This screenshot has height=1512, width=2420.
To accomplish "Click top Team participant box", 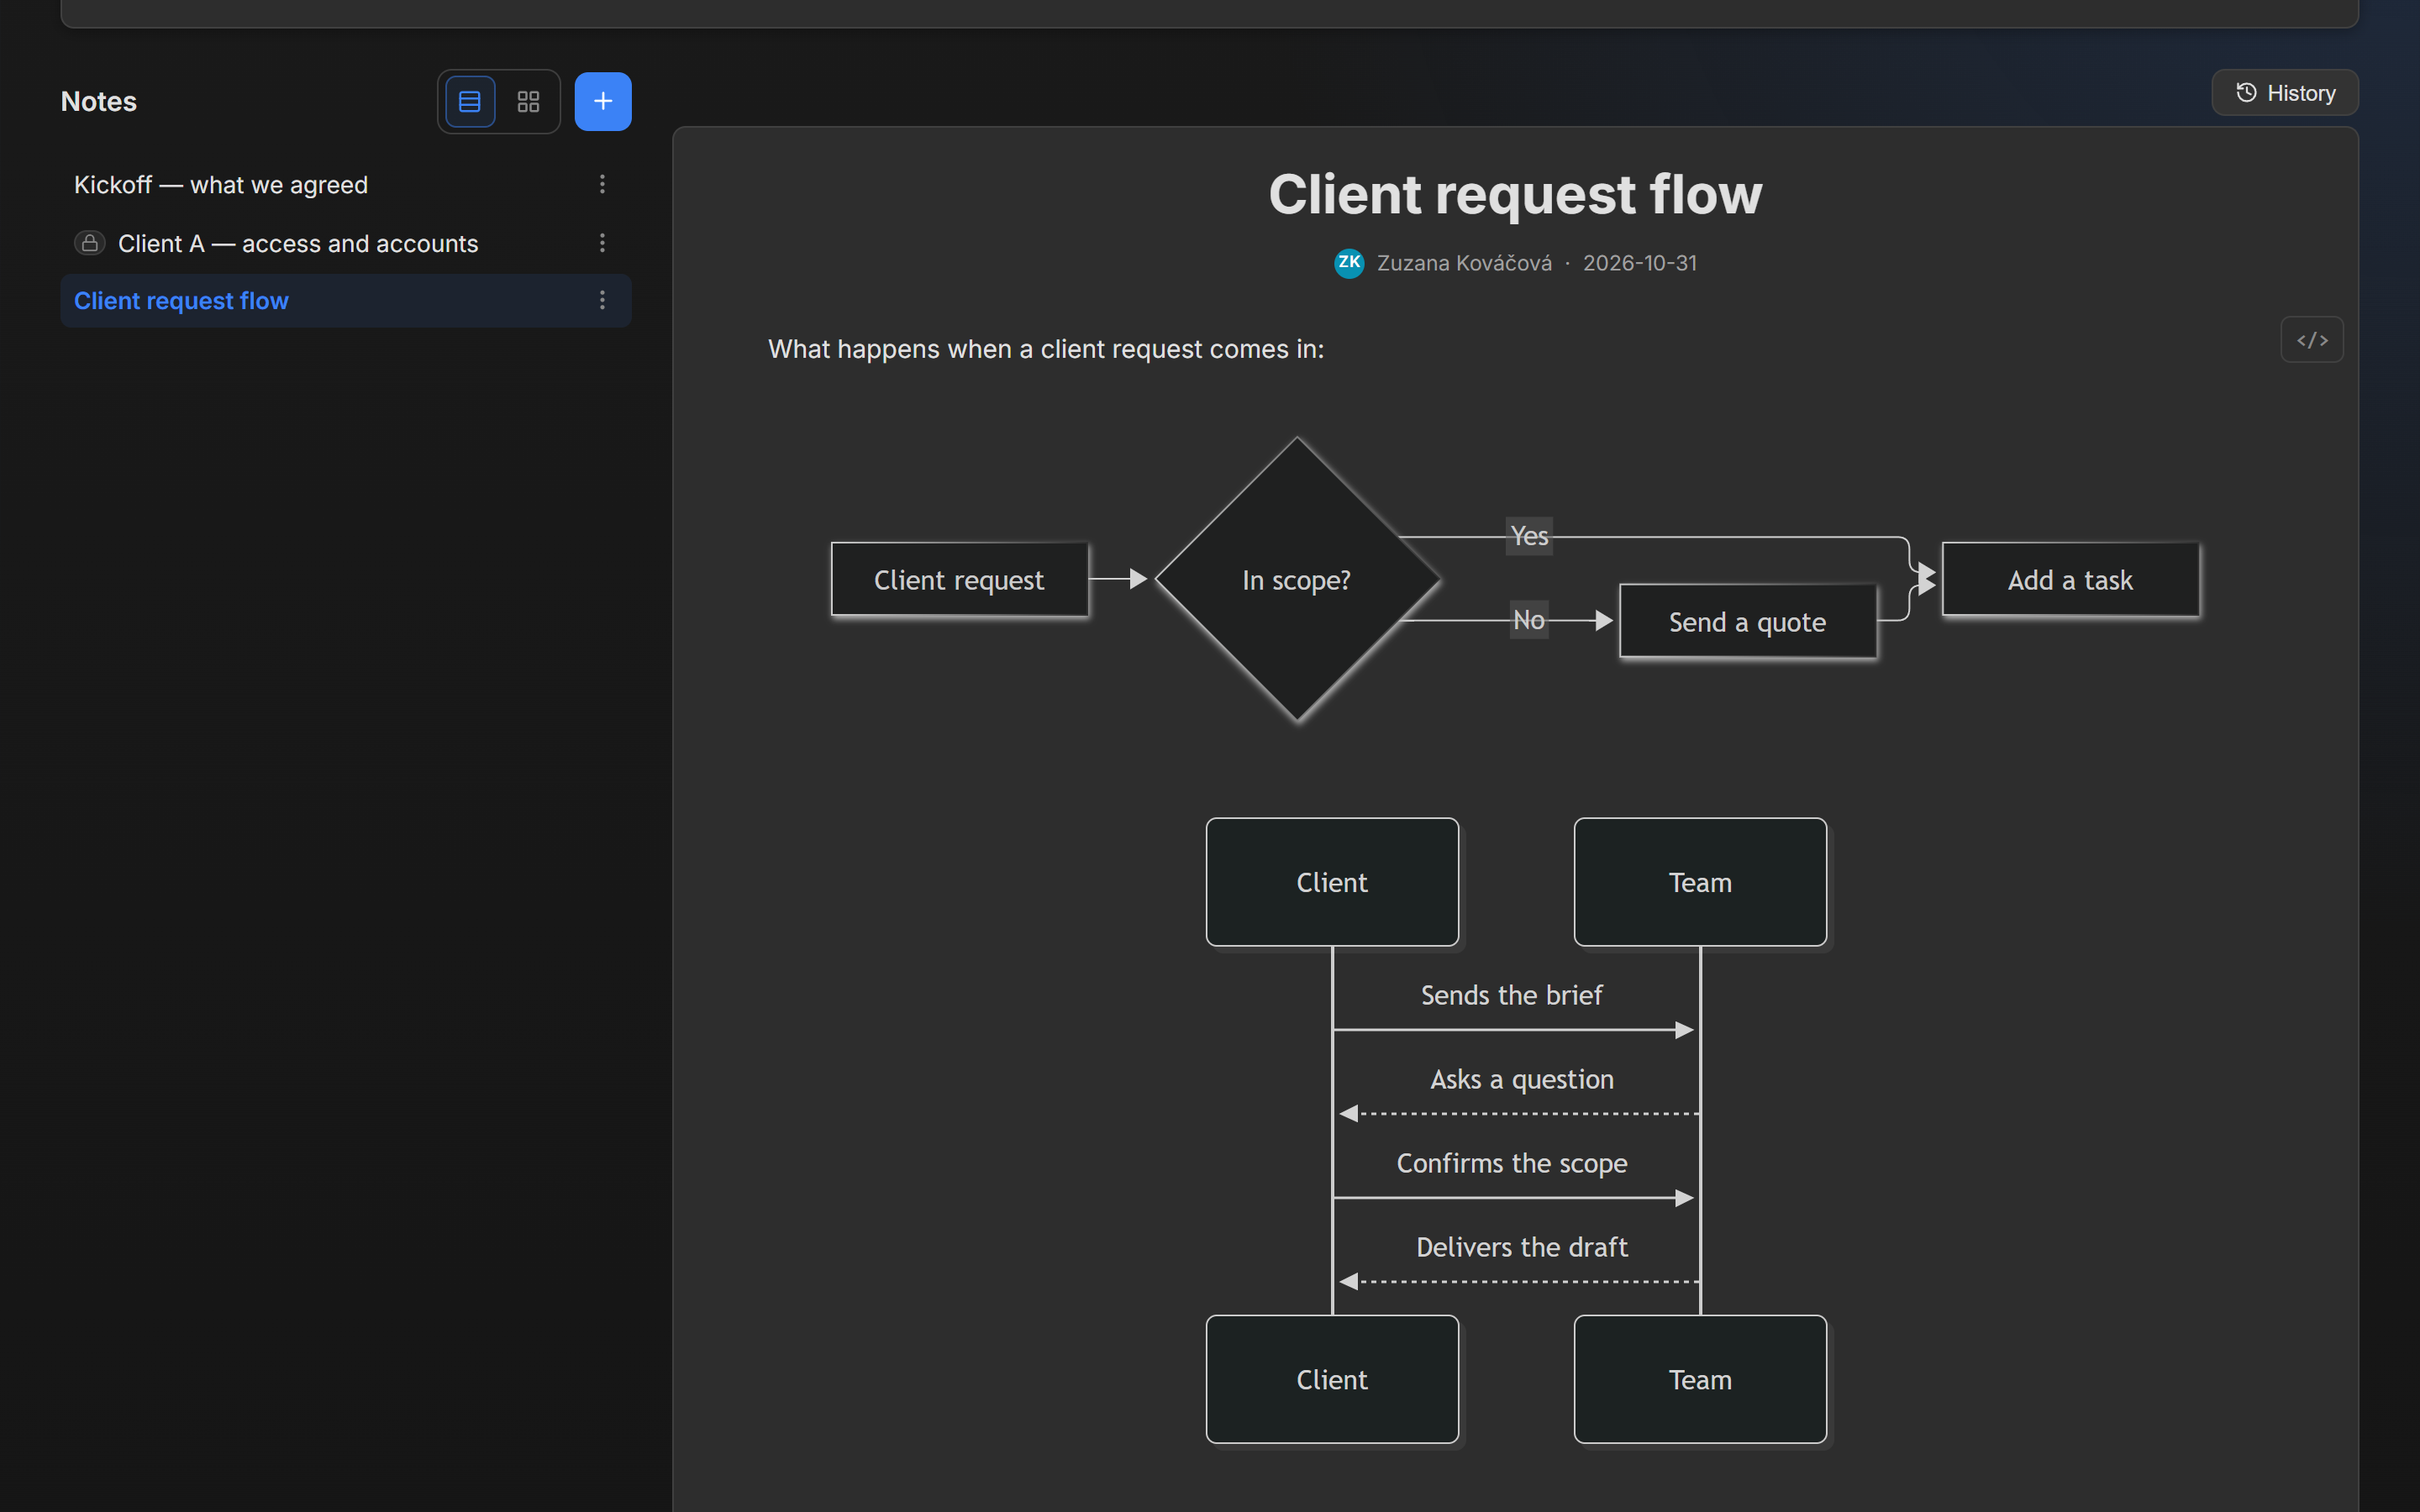I will point(1700,882).
